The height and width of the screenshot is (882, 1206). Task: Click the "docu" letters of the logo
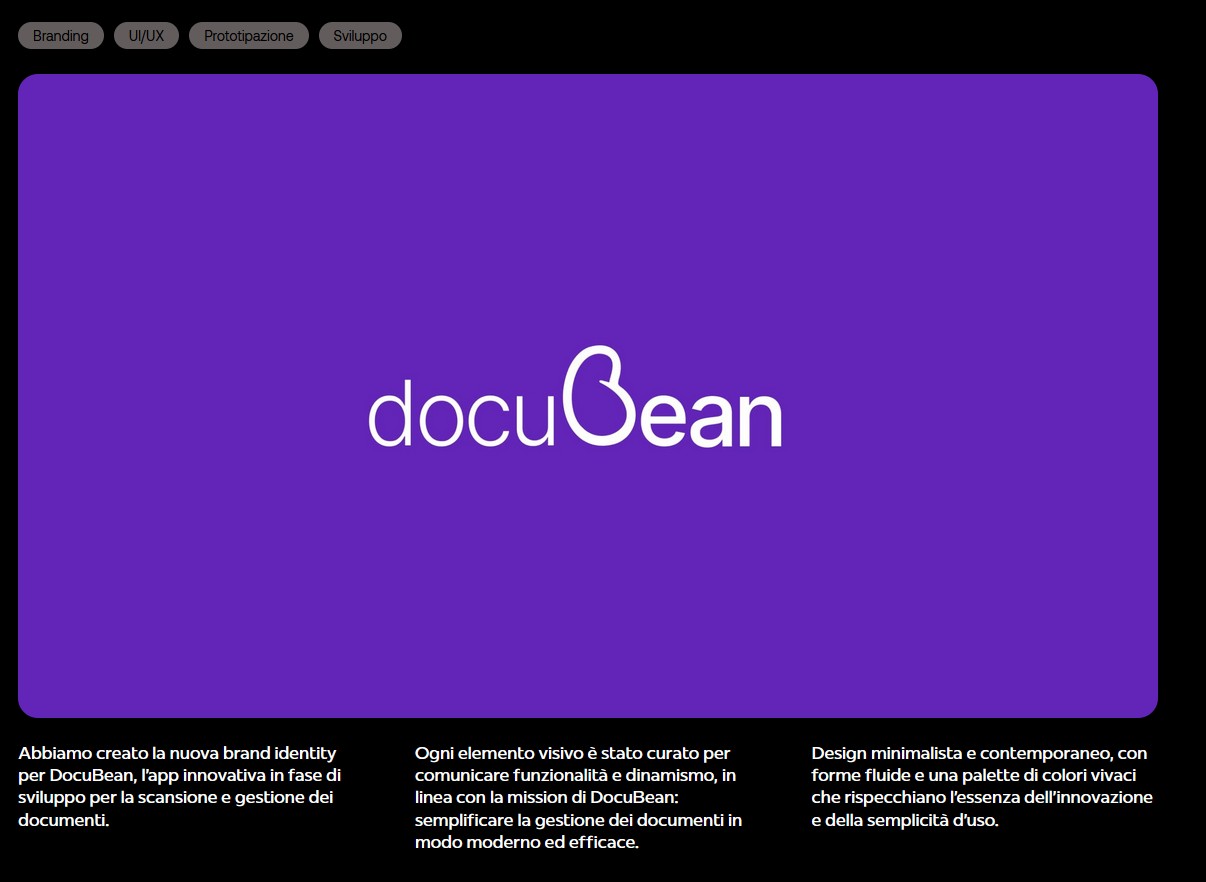tap(460, 412)
